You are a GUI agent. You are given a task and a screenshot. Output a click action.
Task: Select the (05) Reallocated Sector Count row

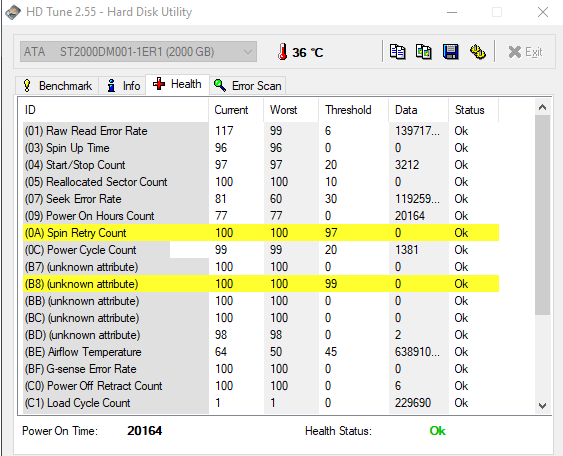tap(261, 182)
